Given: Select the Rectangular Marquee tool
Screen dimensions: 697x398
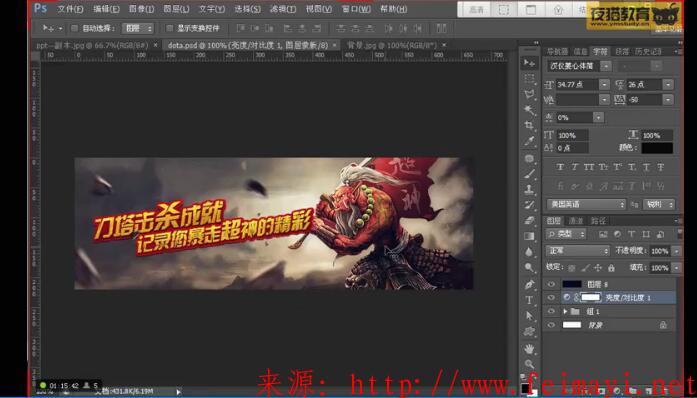Looking at the screenshot, I should (x=529, y=79).
